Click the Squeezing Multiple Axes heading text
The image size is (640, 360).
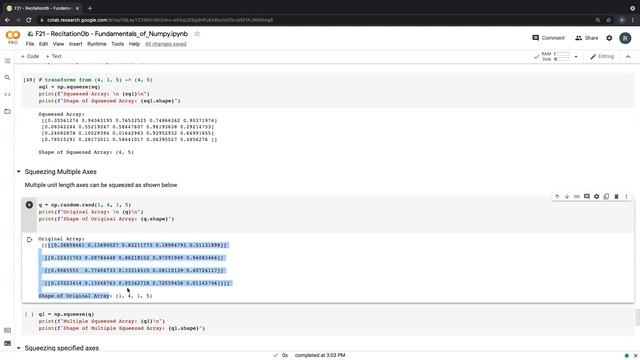(60, 172)
